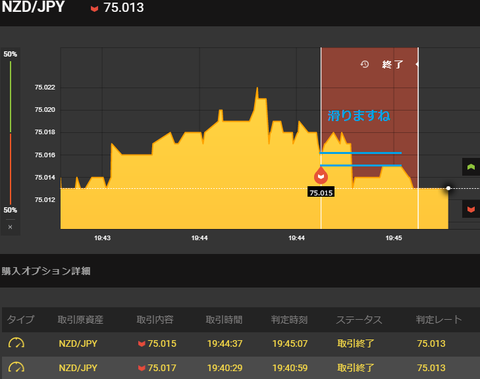Click the 75.015 trade content cell
480x379 pixels.
click(157, 343)
